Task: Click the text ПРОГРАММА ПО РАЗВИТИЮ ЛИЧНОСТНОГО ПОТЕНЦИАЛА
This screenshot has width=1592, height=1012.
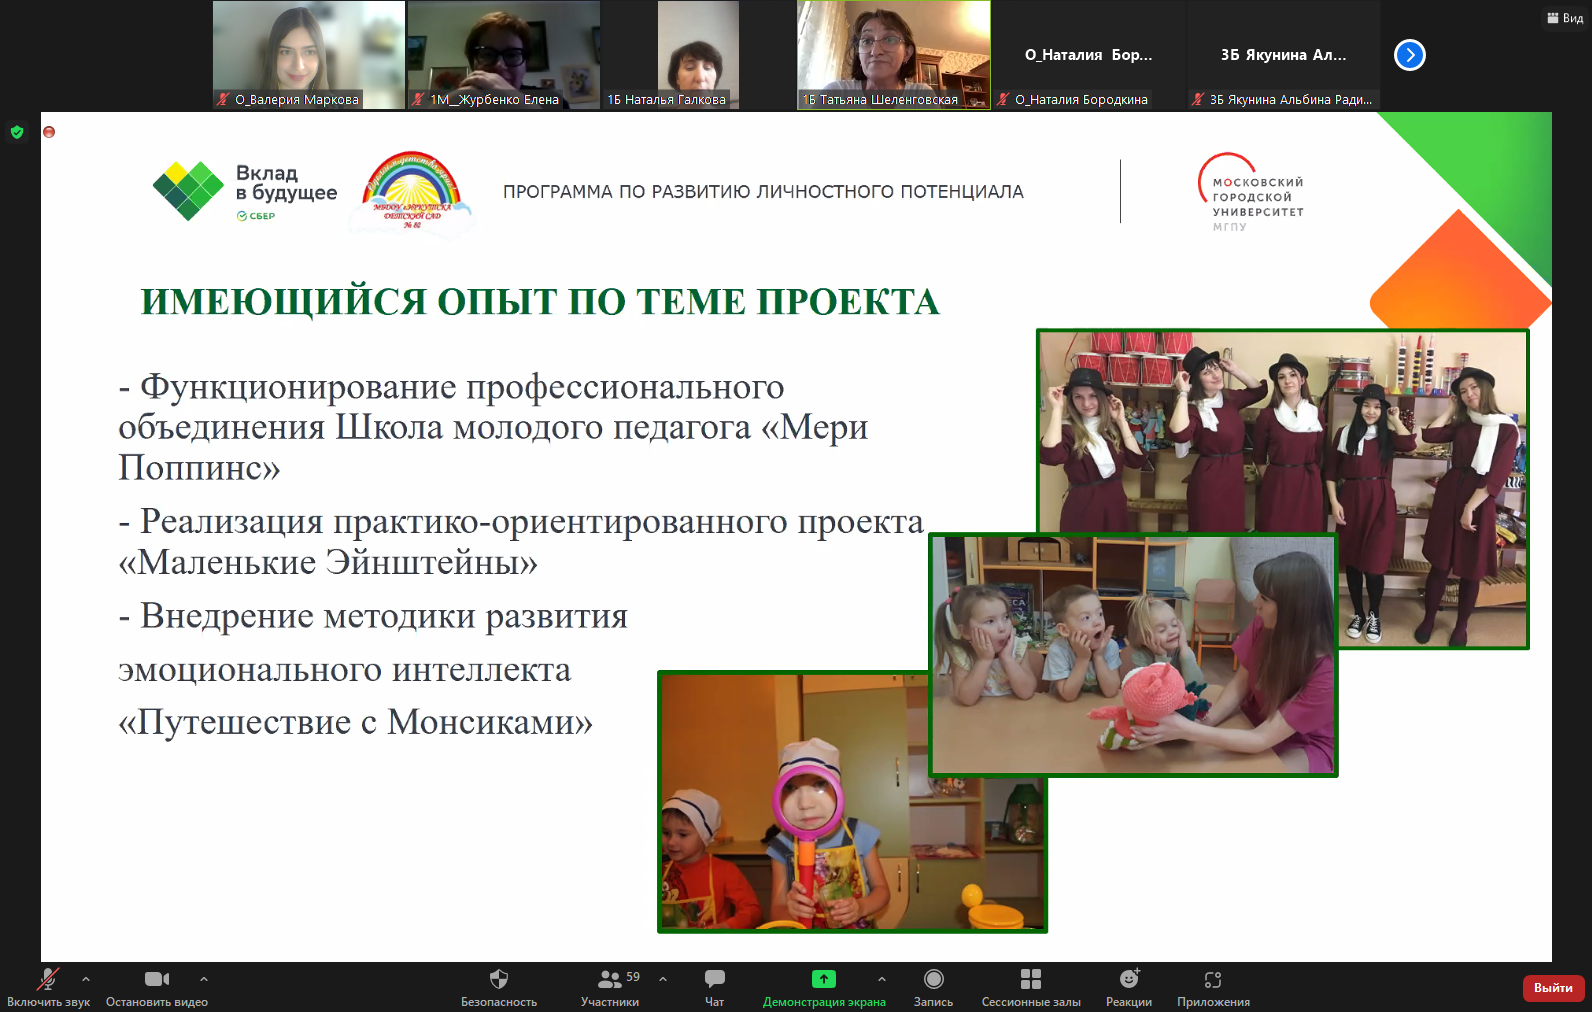Action: point(763,192)
